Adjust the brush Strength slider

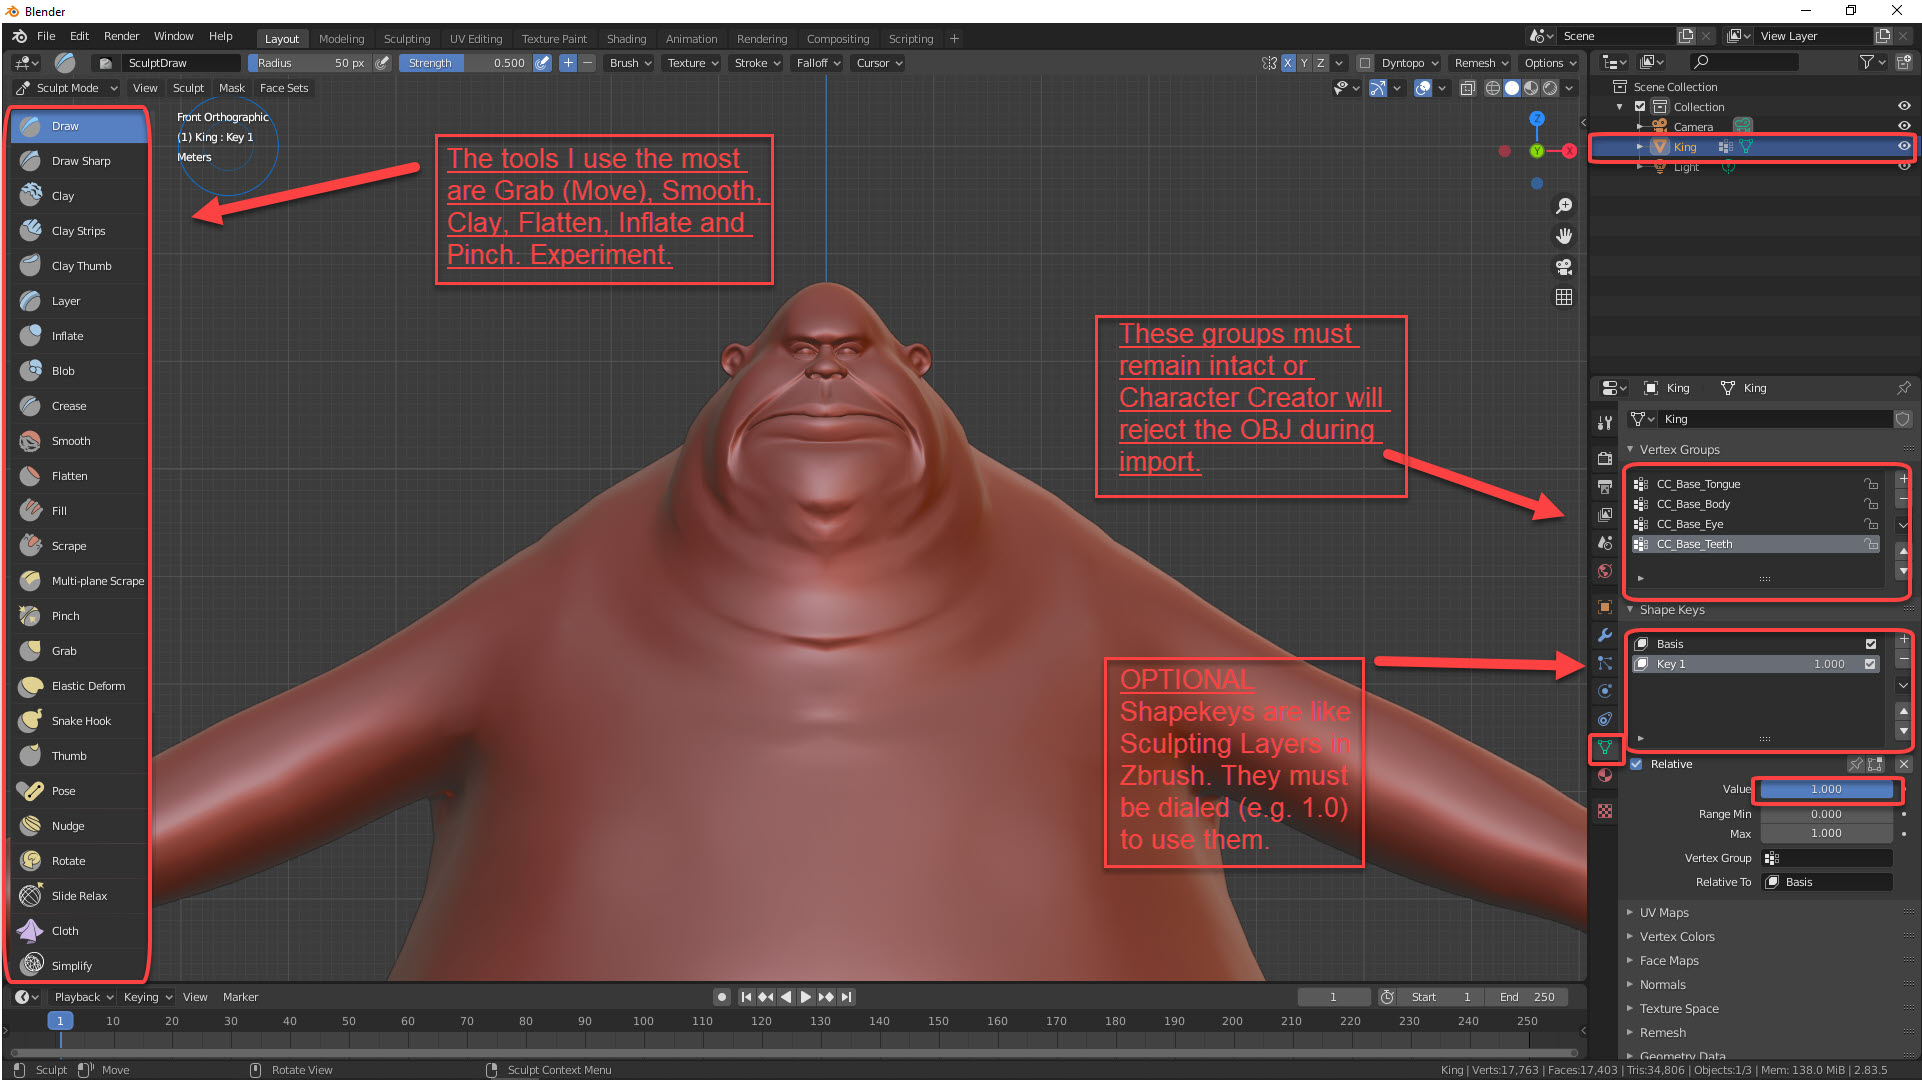pos(465,63)
